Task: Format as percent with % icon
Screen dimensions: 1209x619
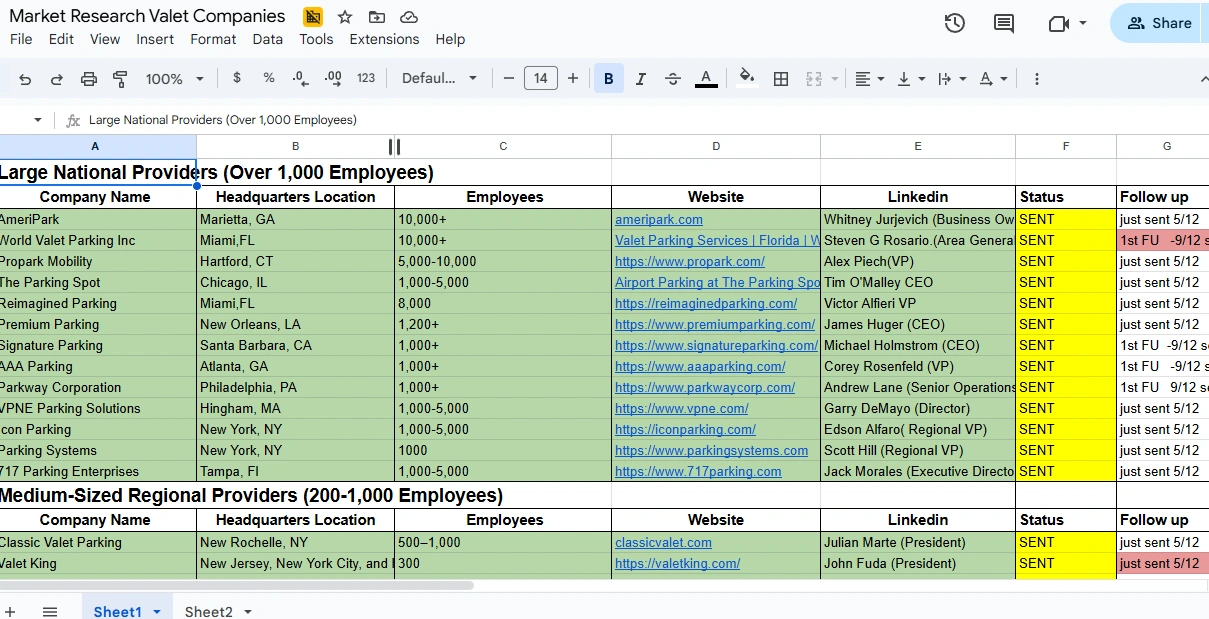Action: point(269,78)
